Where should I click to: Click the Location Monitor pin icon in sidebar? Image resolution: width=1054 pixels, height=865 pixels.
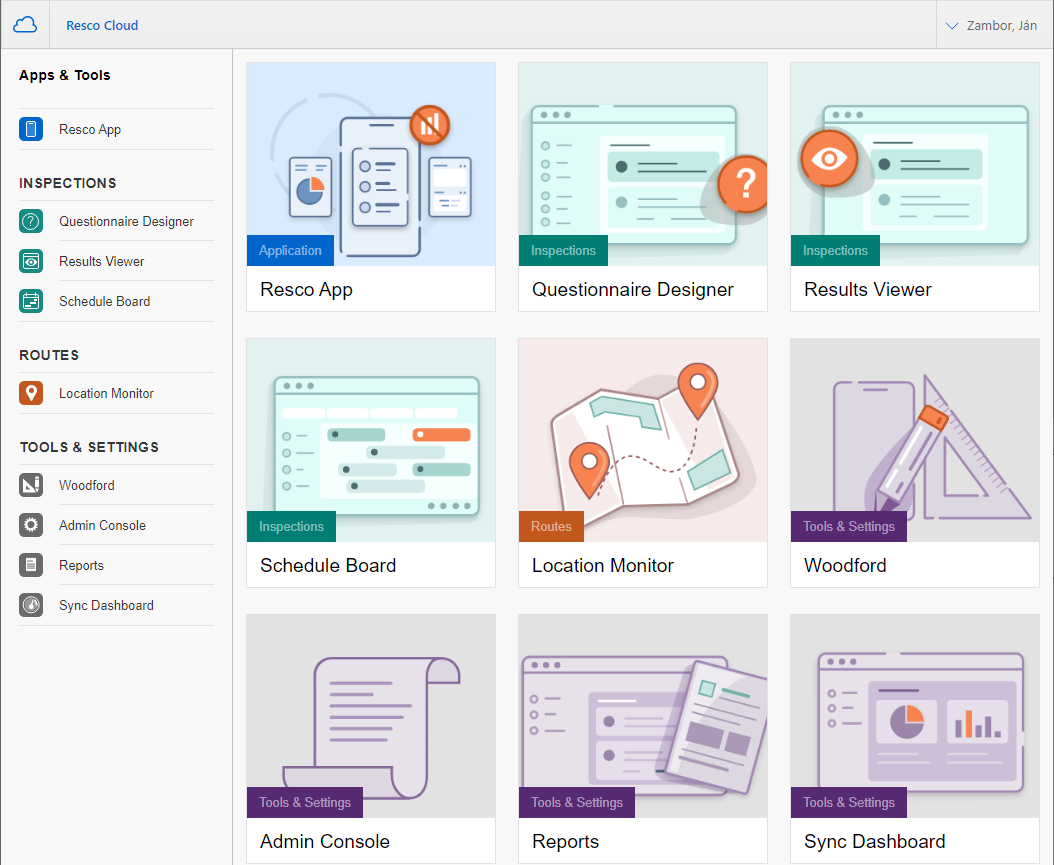(31, 393)
